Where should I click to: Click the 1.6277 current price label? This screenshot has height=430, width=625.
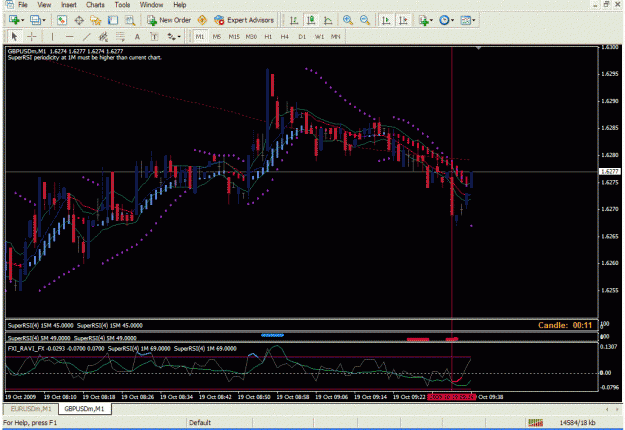tap(610, 172)
